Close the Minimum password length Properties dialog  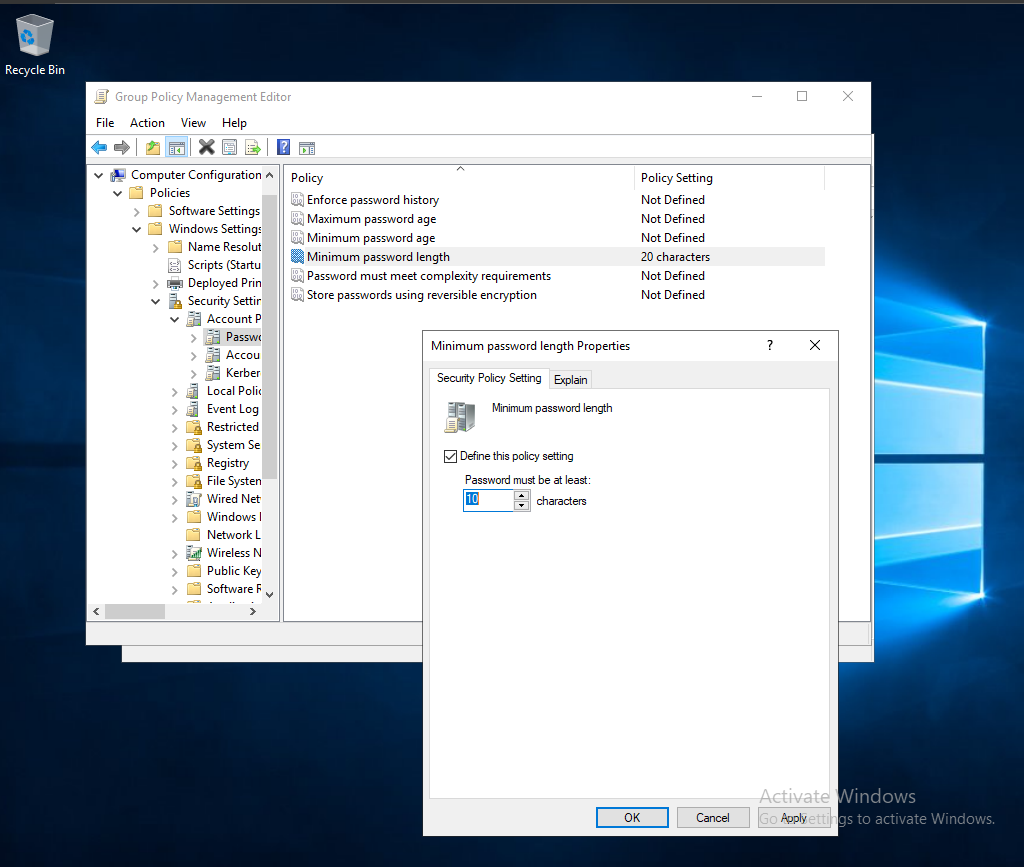point(815,345)
